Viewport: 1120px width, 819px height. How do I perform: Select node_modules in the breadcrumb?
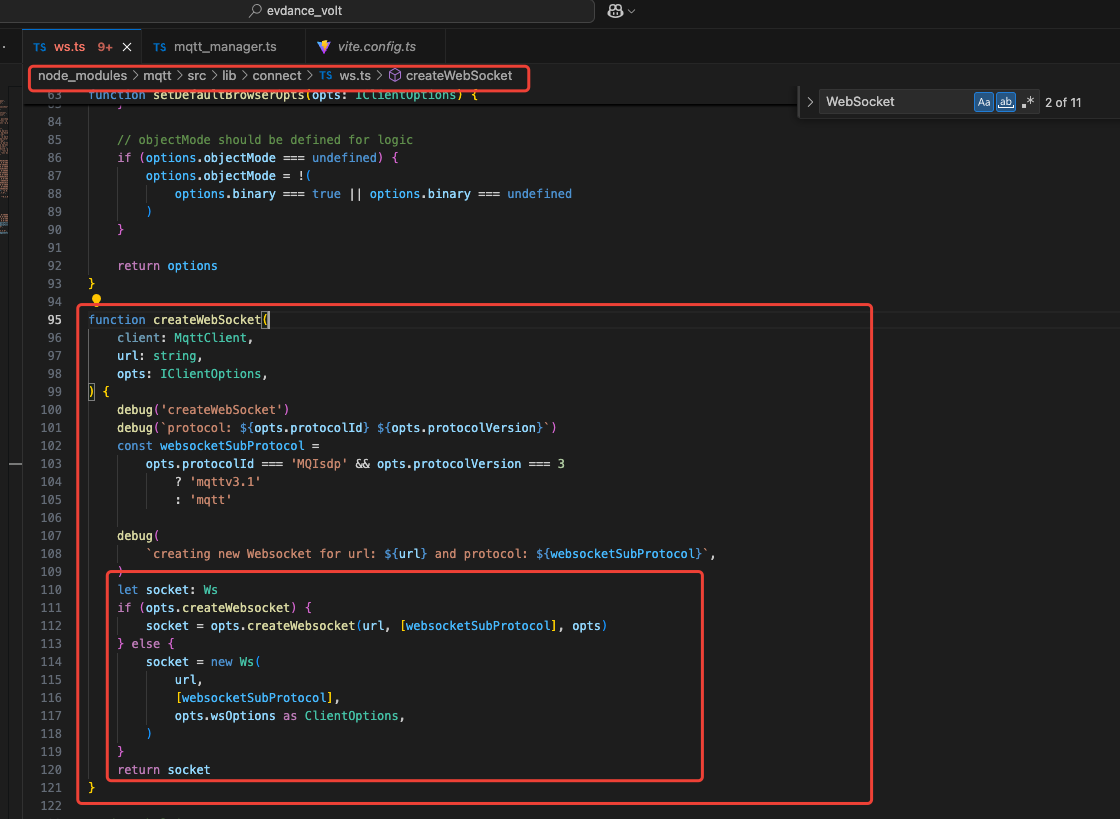tap(82, 76)
